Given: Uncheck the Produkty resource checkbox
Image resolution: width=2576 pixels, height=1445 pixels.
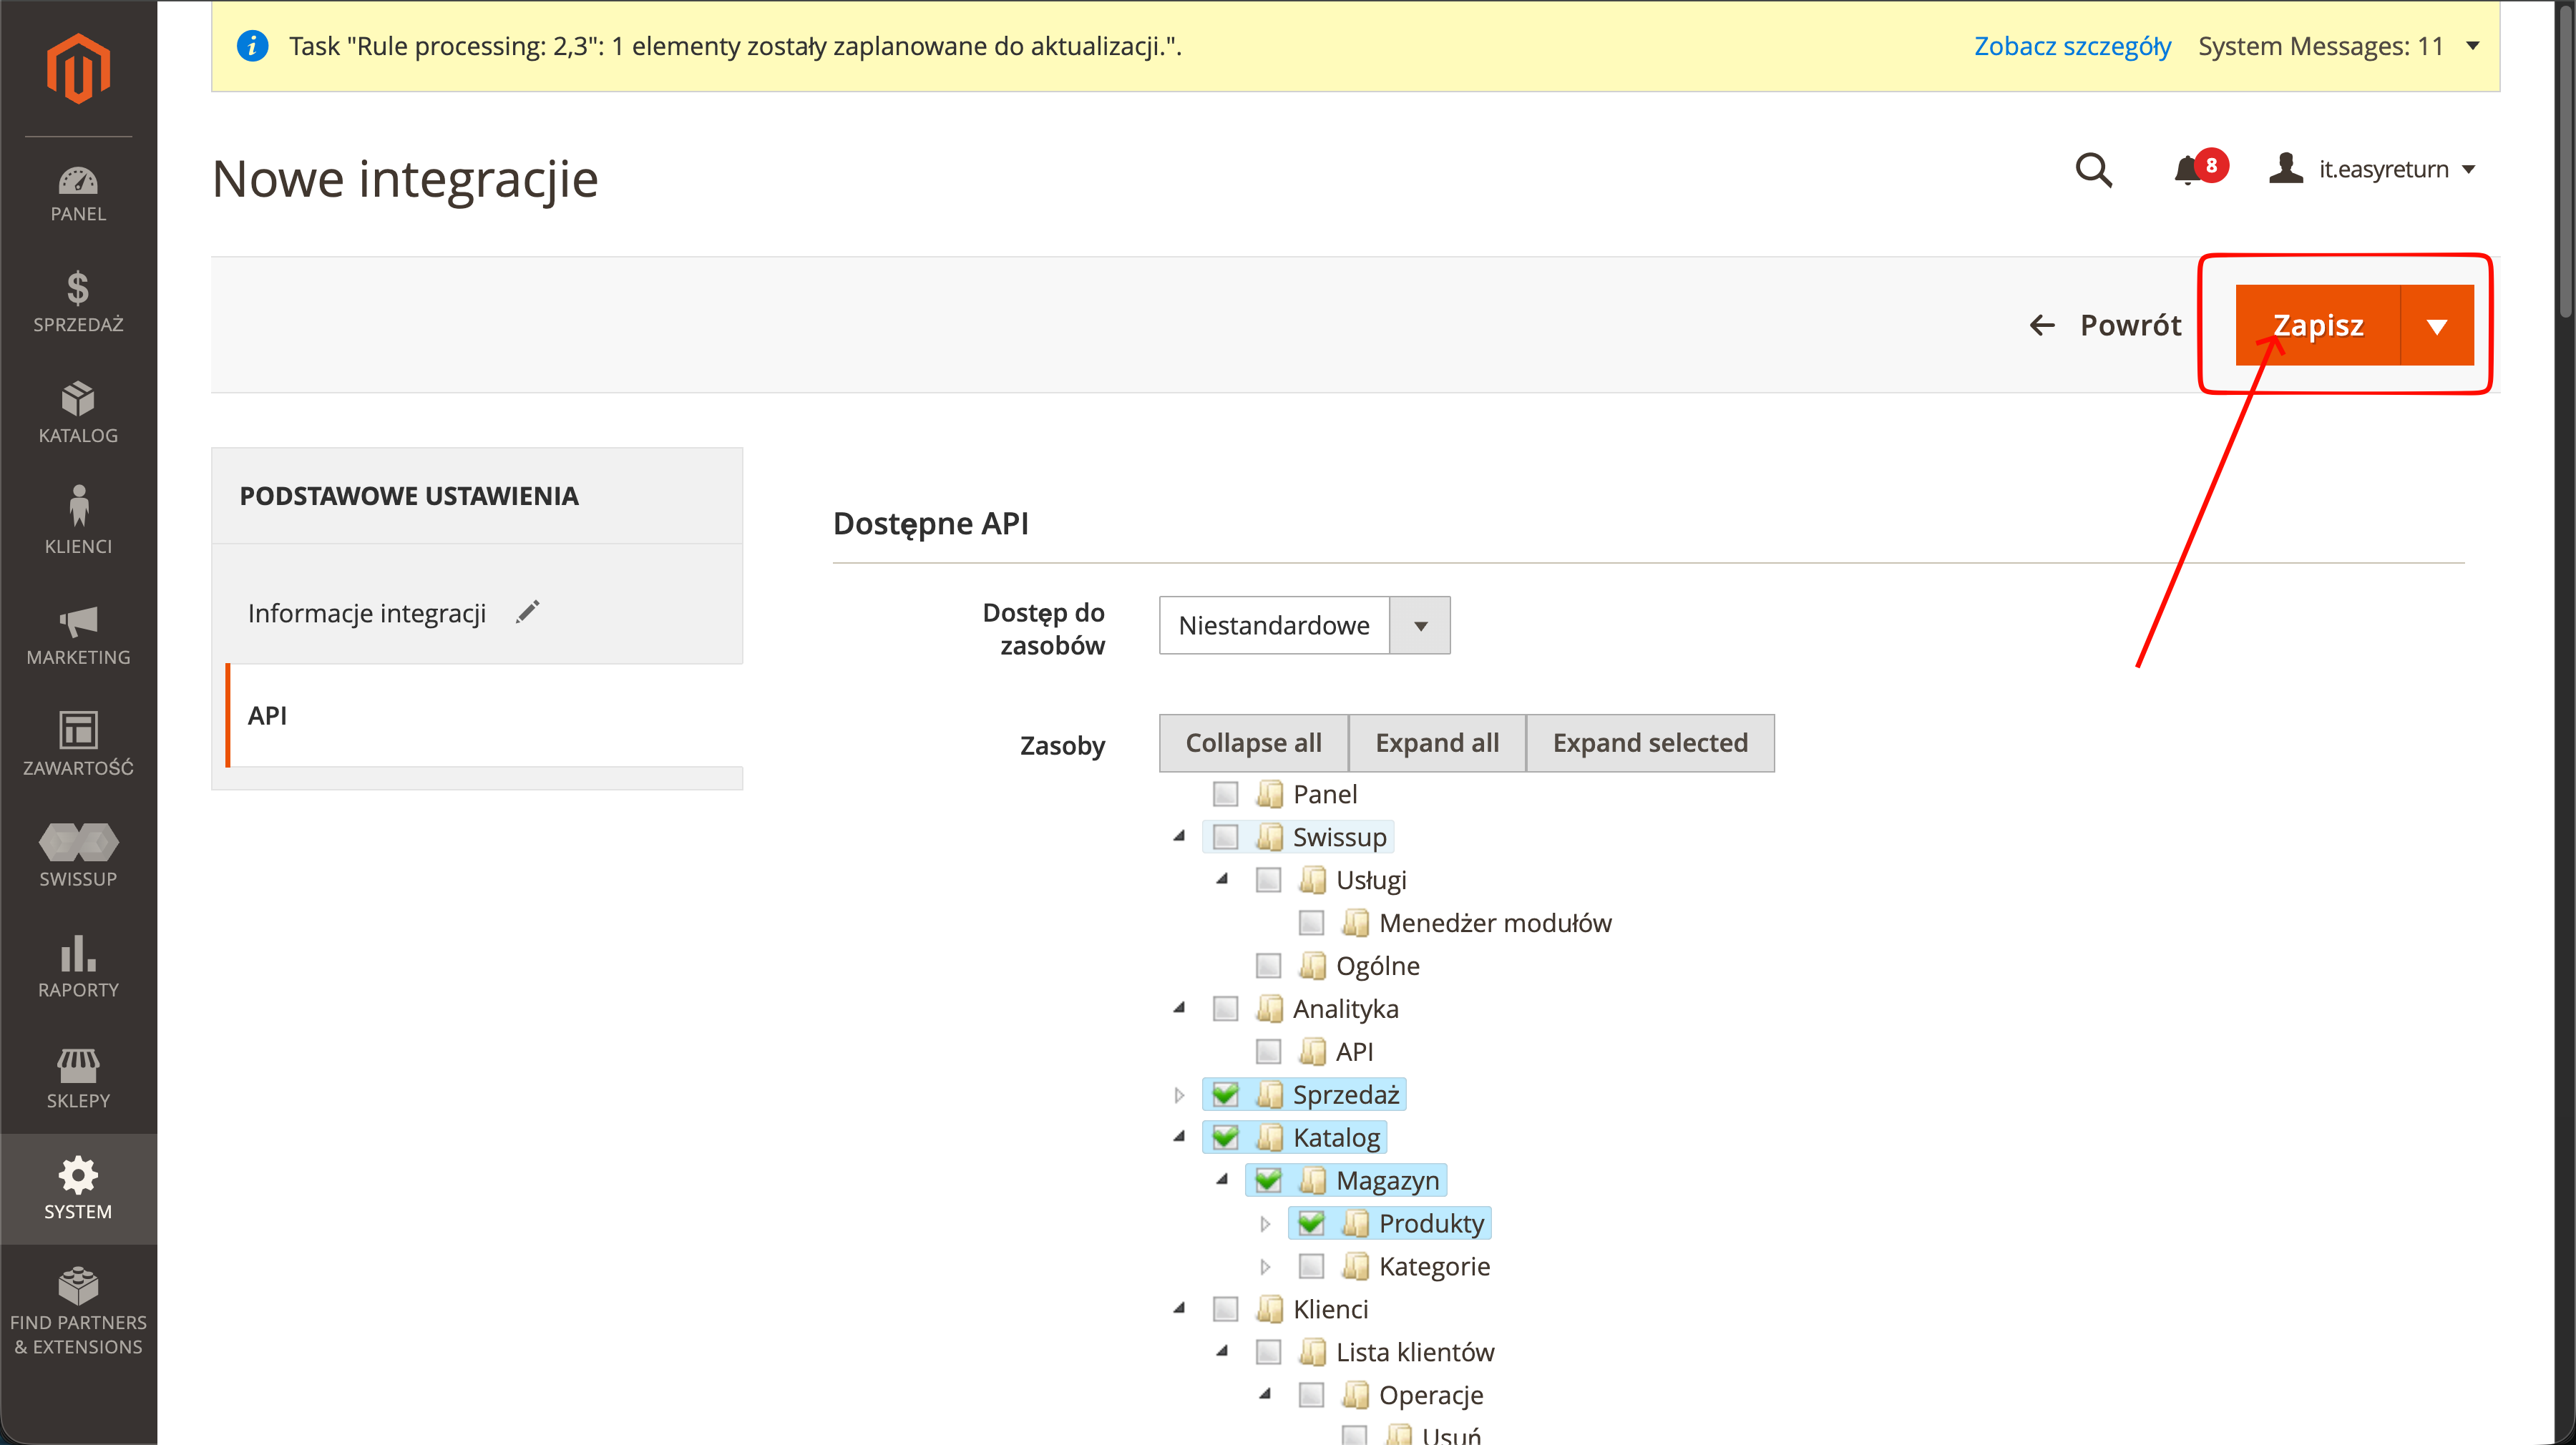Looking at the screenshot, I should 1312,1223.
